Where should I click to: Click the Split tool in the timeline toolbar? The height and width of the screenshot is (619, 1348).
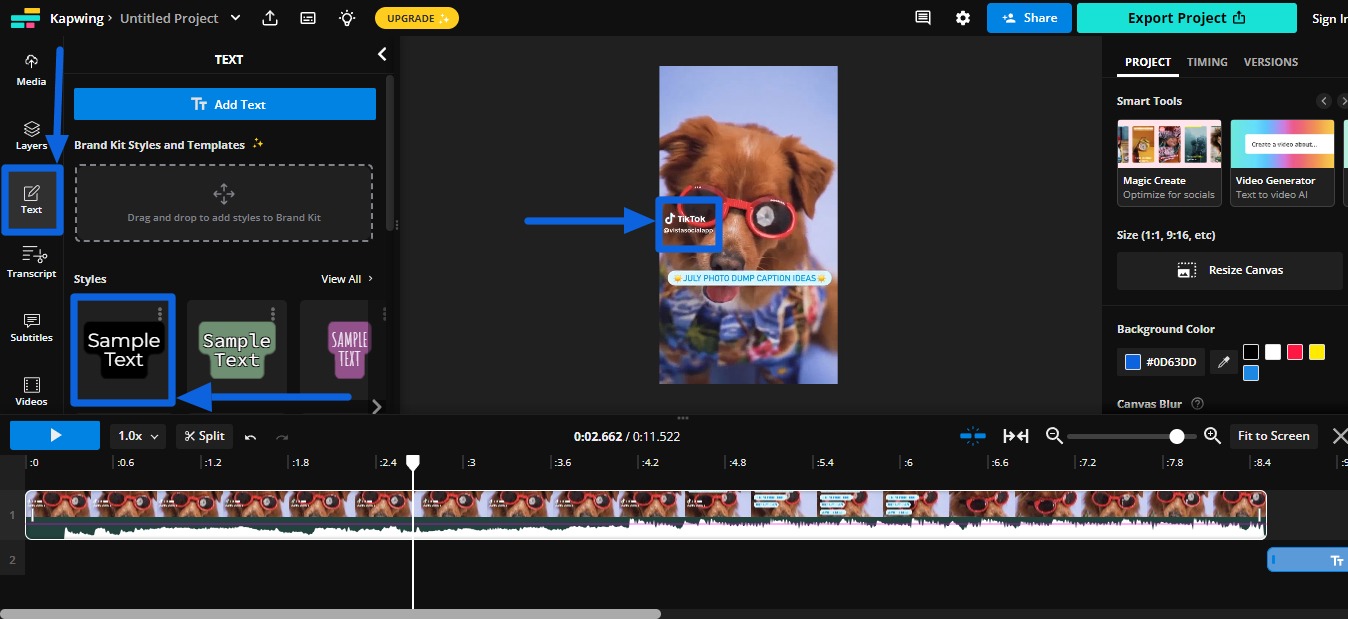pyautogui.click(x=204, y=435)
